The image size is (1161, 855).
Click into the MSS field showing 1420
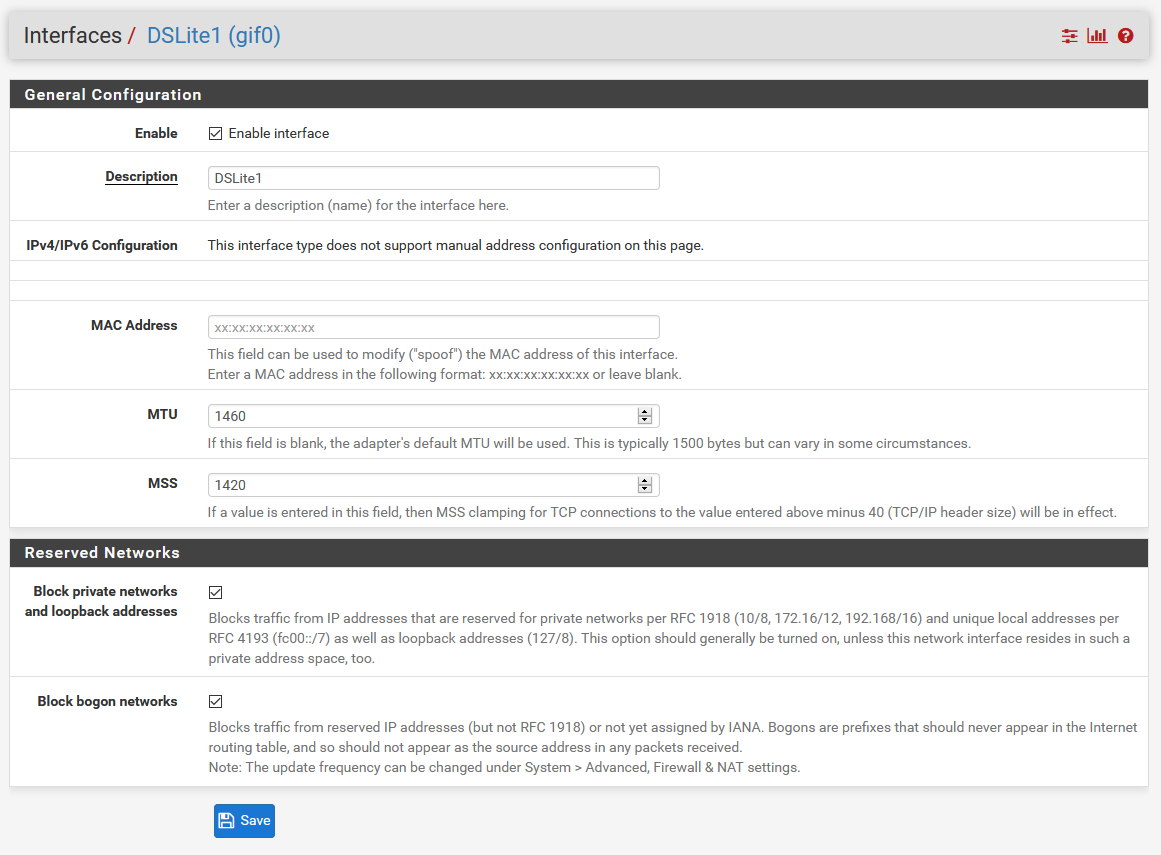pyautogui.click(x=433, y=485)
